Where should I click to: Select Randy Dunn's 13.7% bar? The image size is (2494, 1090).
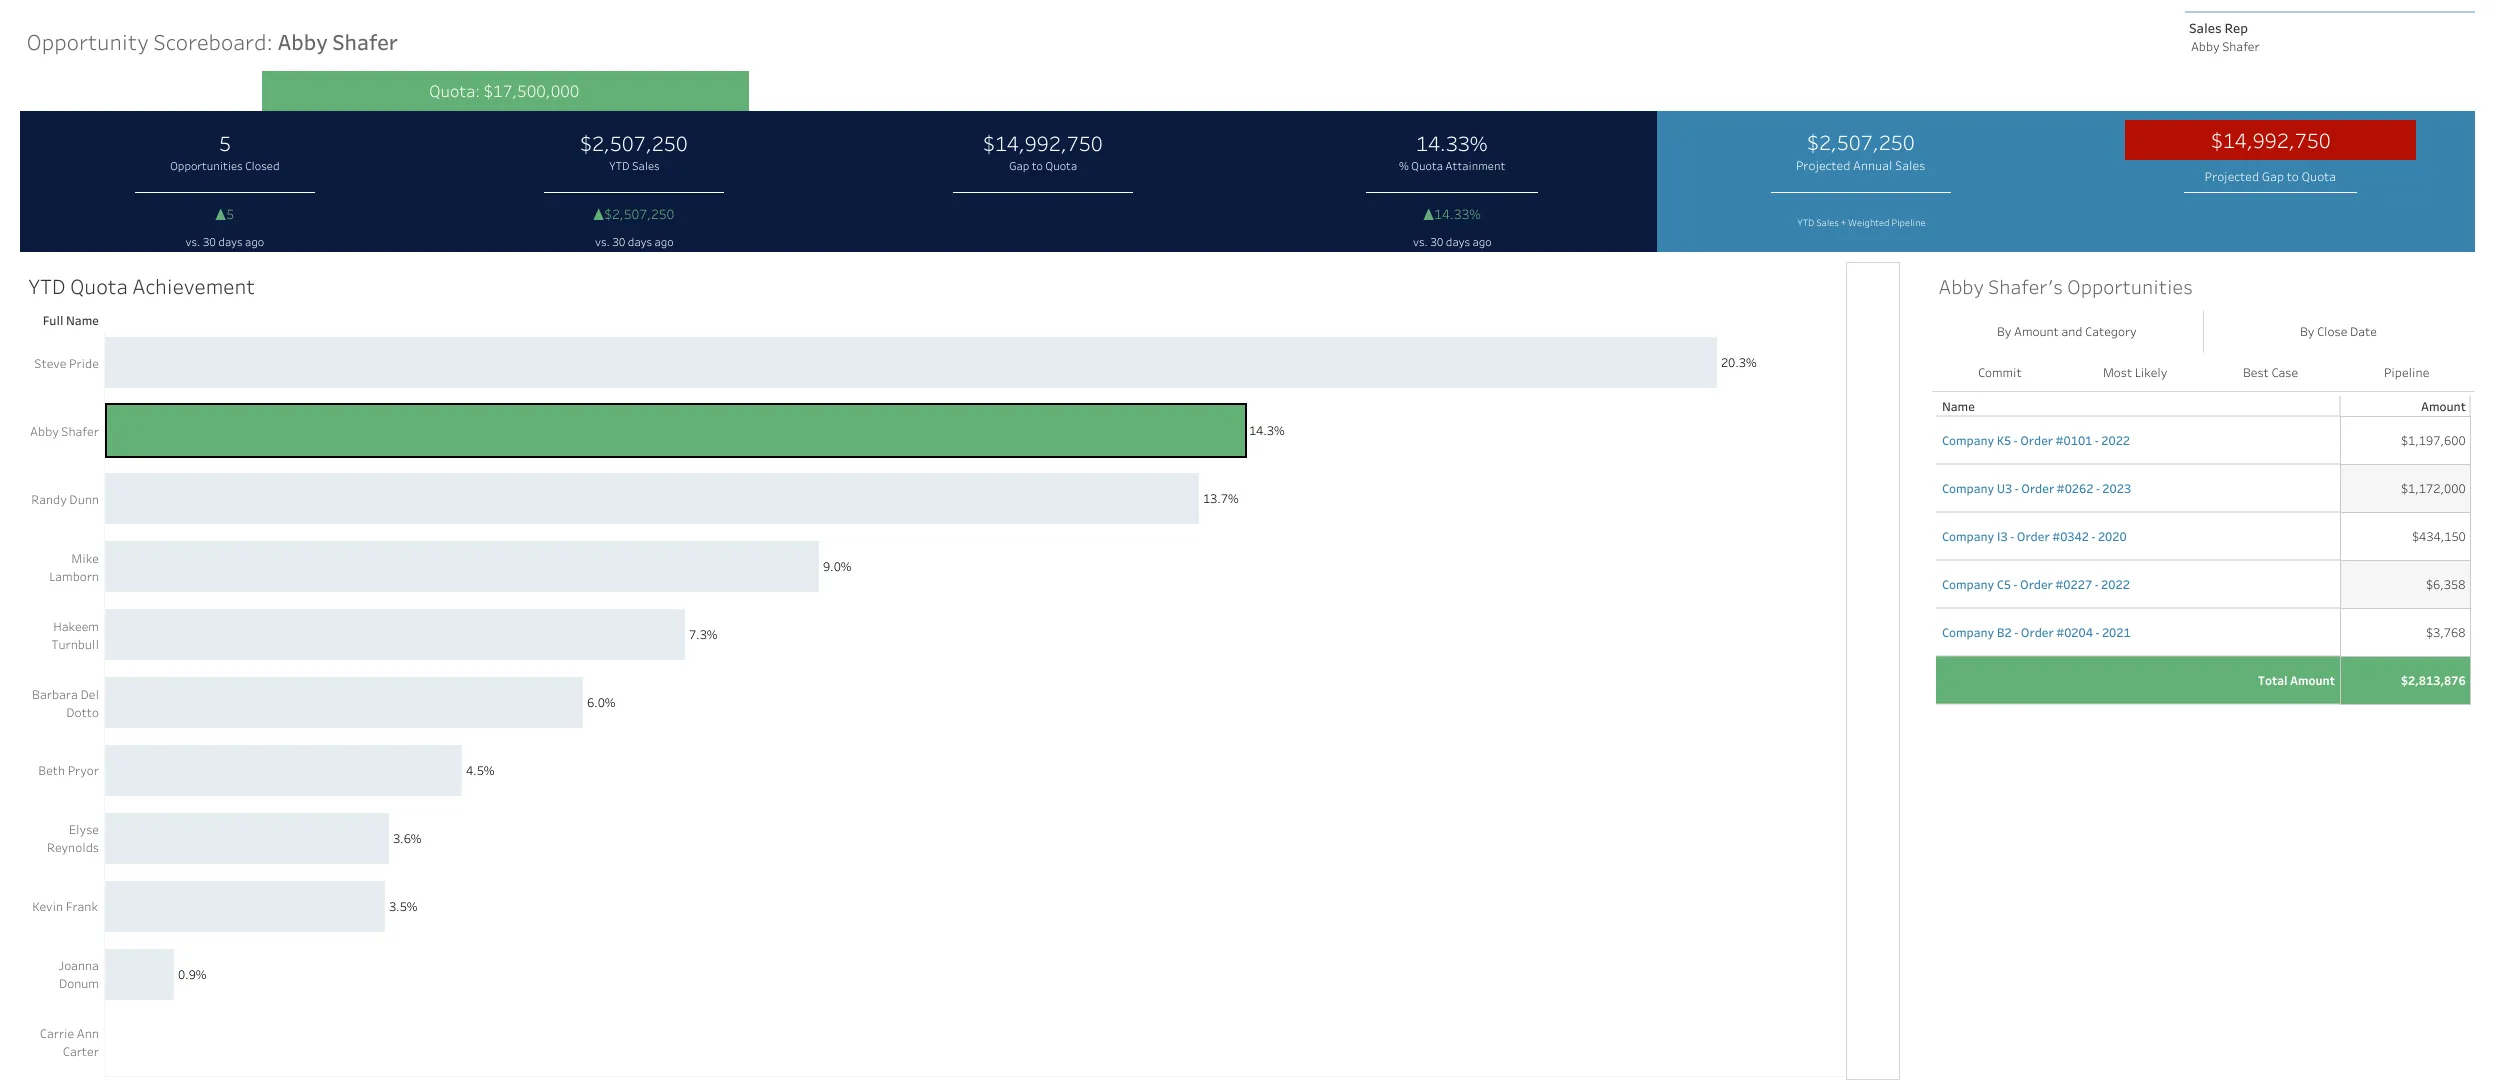(652, 499)
